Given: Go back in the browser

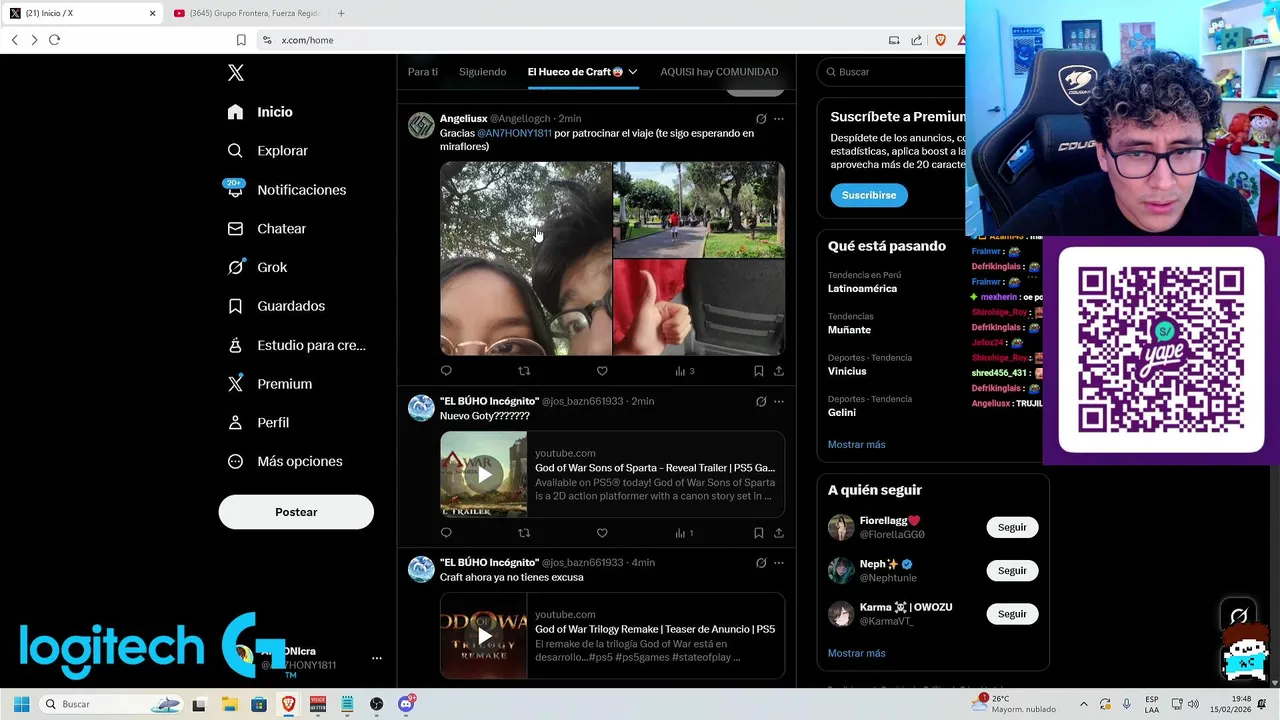Looking at the screenshot, I should tap(14, 40).
